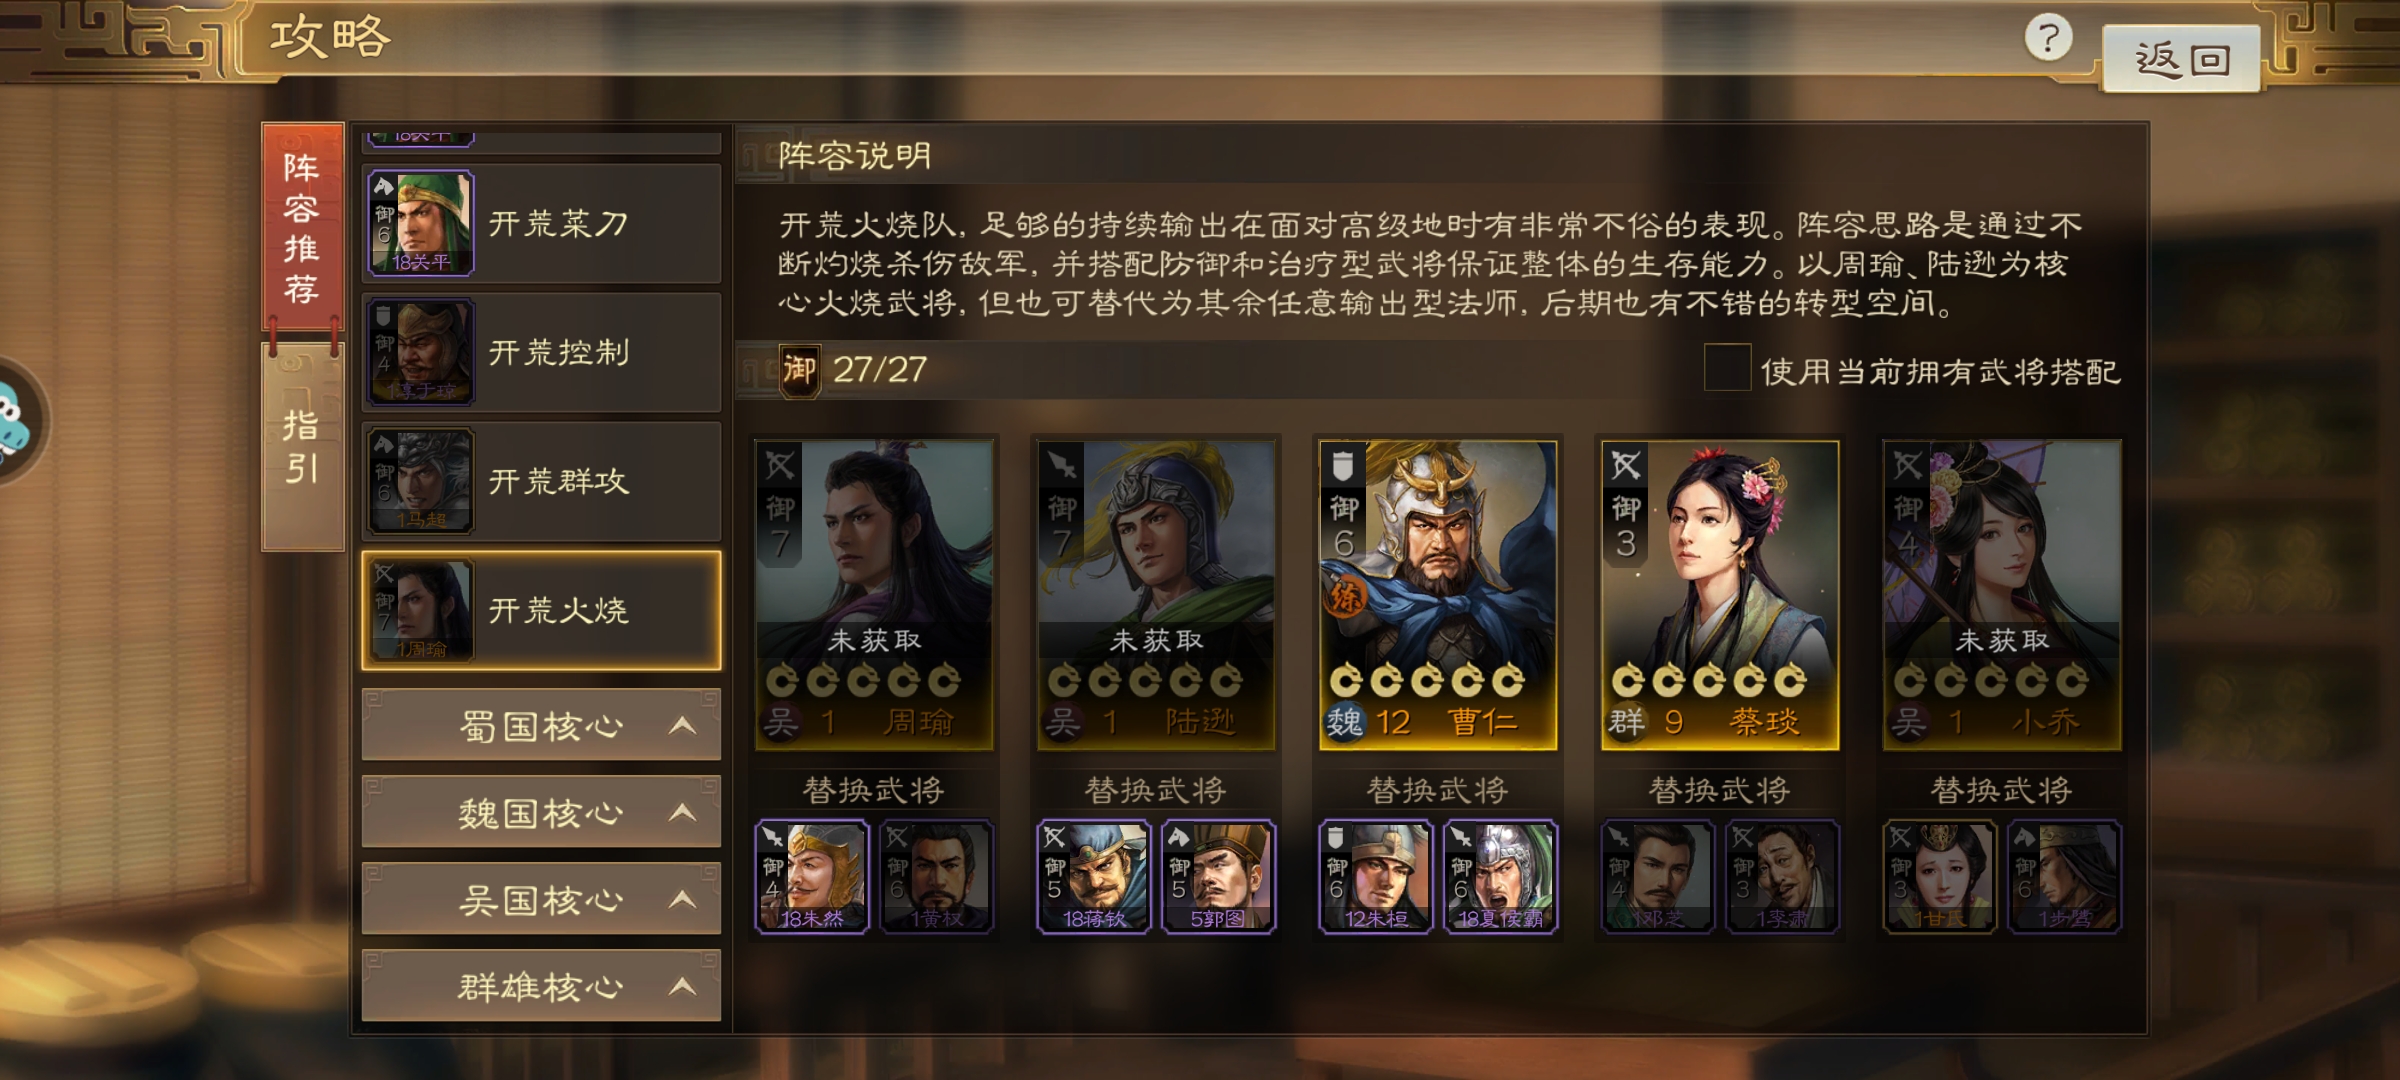2400x1080 pixels.
Task: Pick replacement general 18蒋钦
Action: tap(1093, 877)
